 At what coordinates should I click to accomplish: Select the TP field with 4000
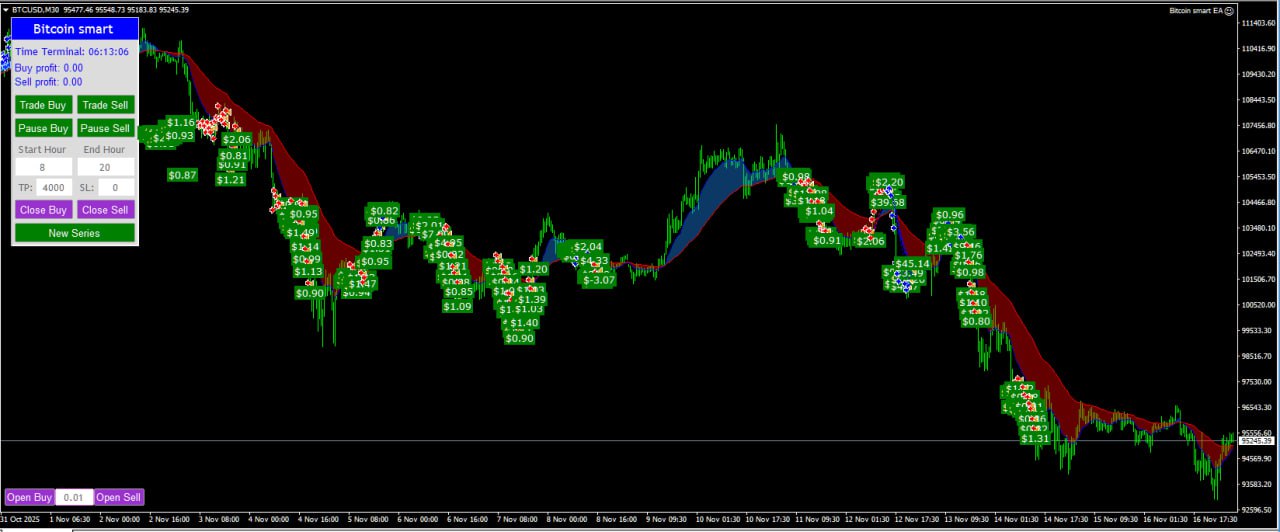pos(54,187)
